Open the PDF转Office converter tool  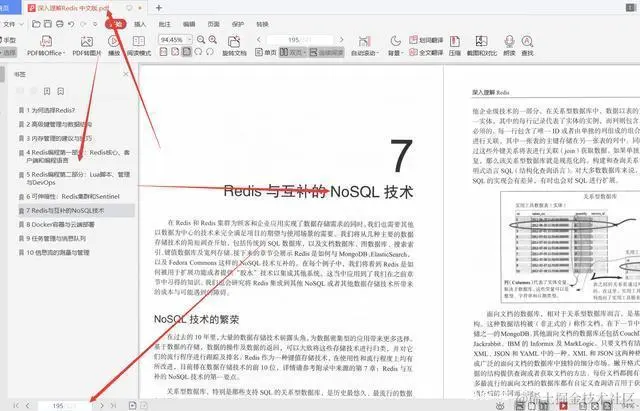click(x=46, y=45)
